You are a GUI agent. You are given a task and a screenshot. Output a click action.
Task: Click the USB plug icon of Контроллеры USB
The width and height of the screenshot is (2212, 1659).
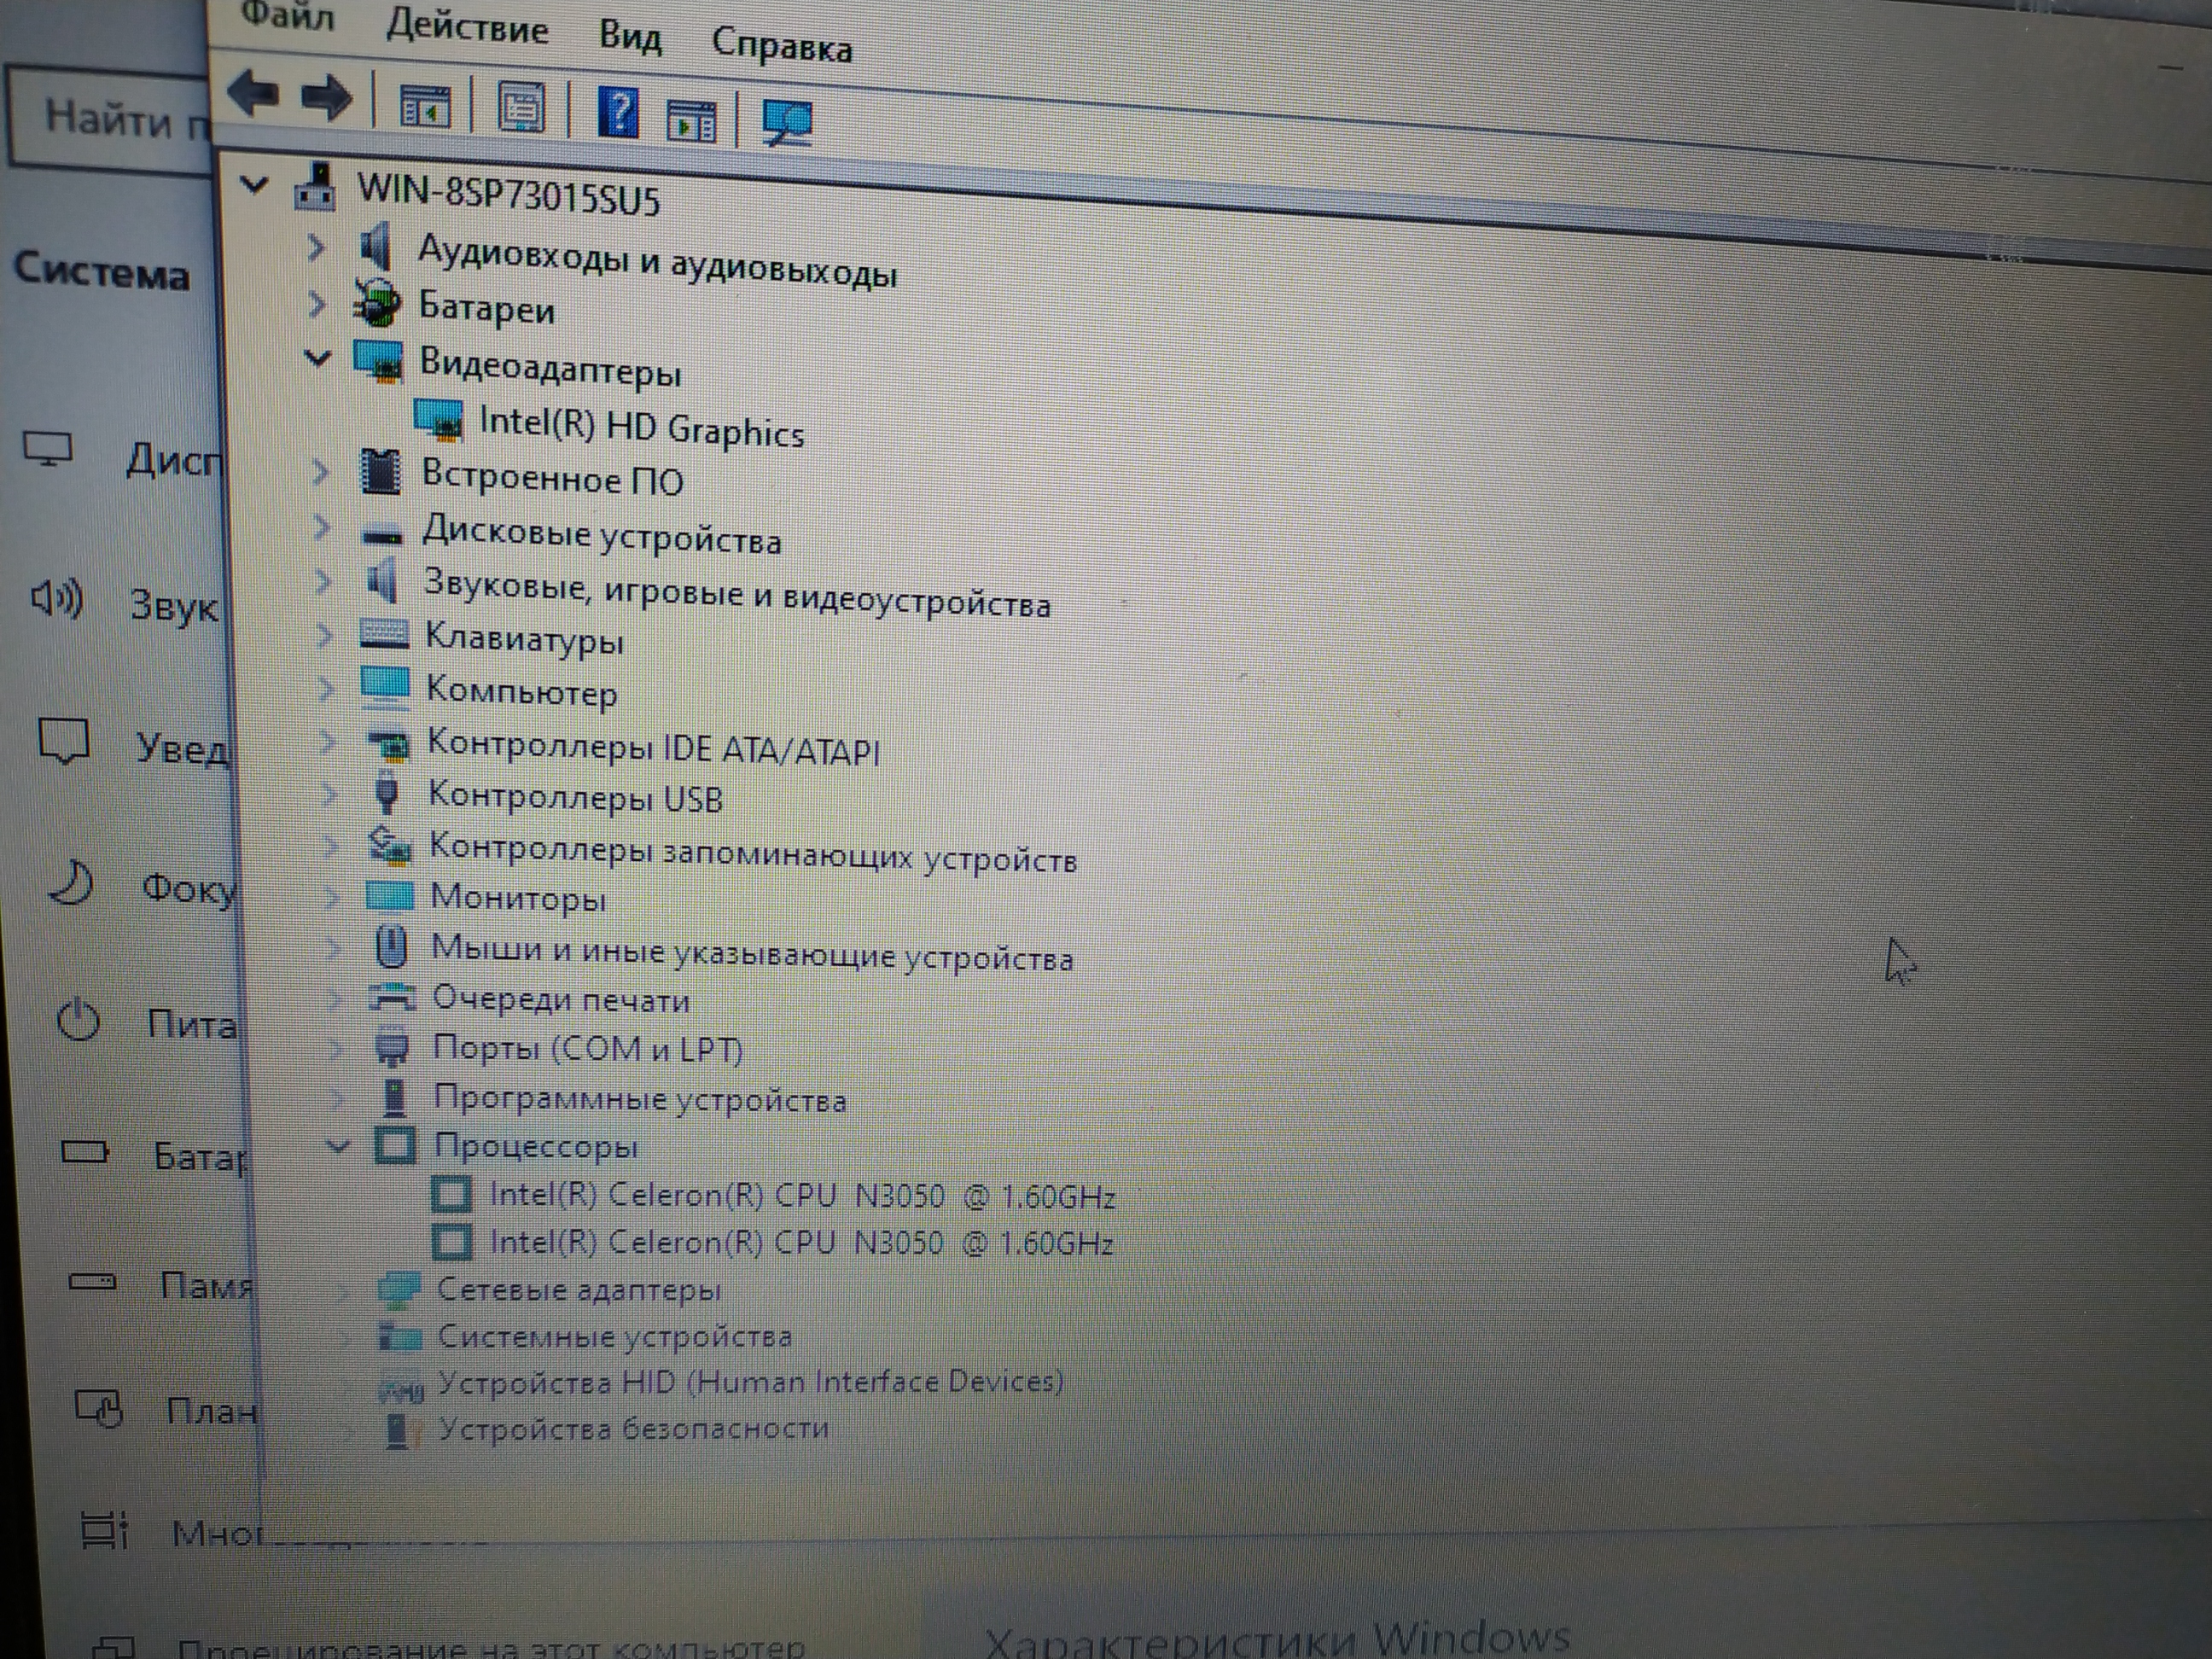click(387, 794)
